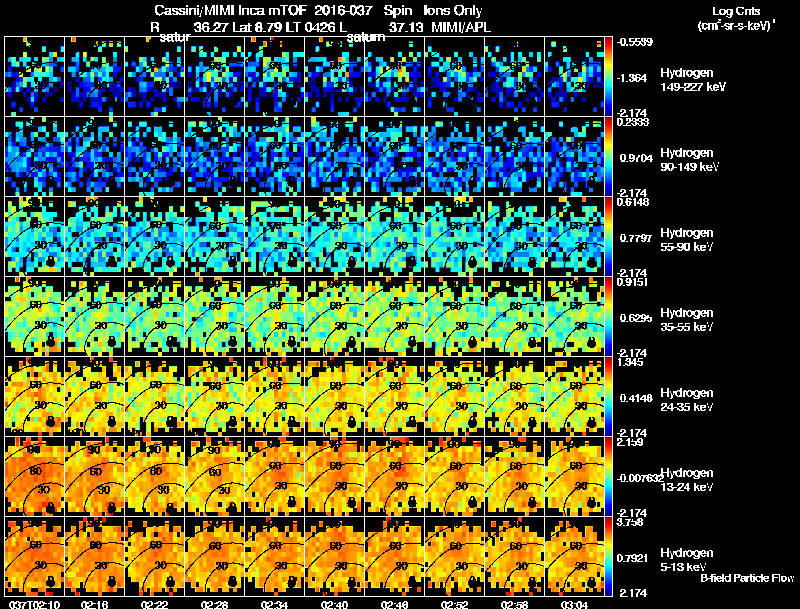Select the Hydrogen 35-55 keV panel at 02:28
Image resolution: width=800 pixels, height=609 pixels.
[x=214, y=317]
